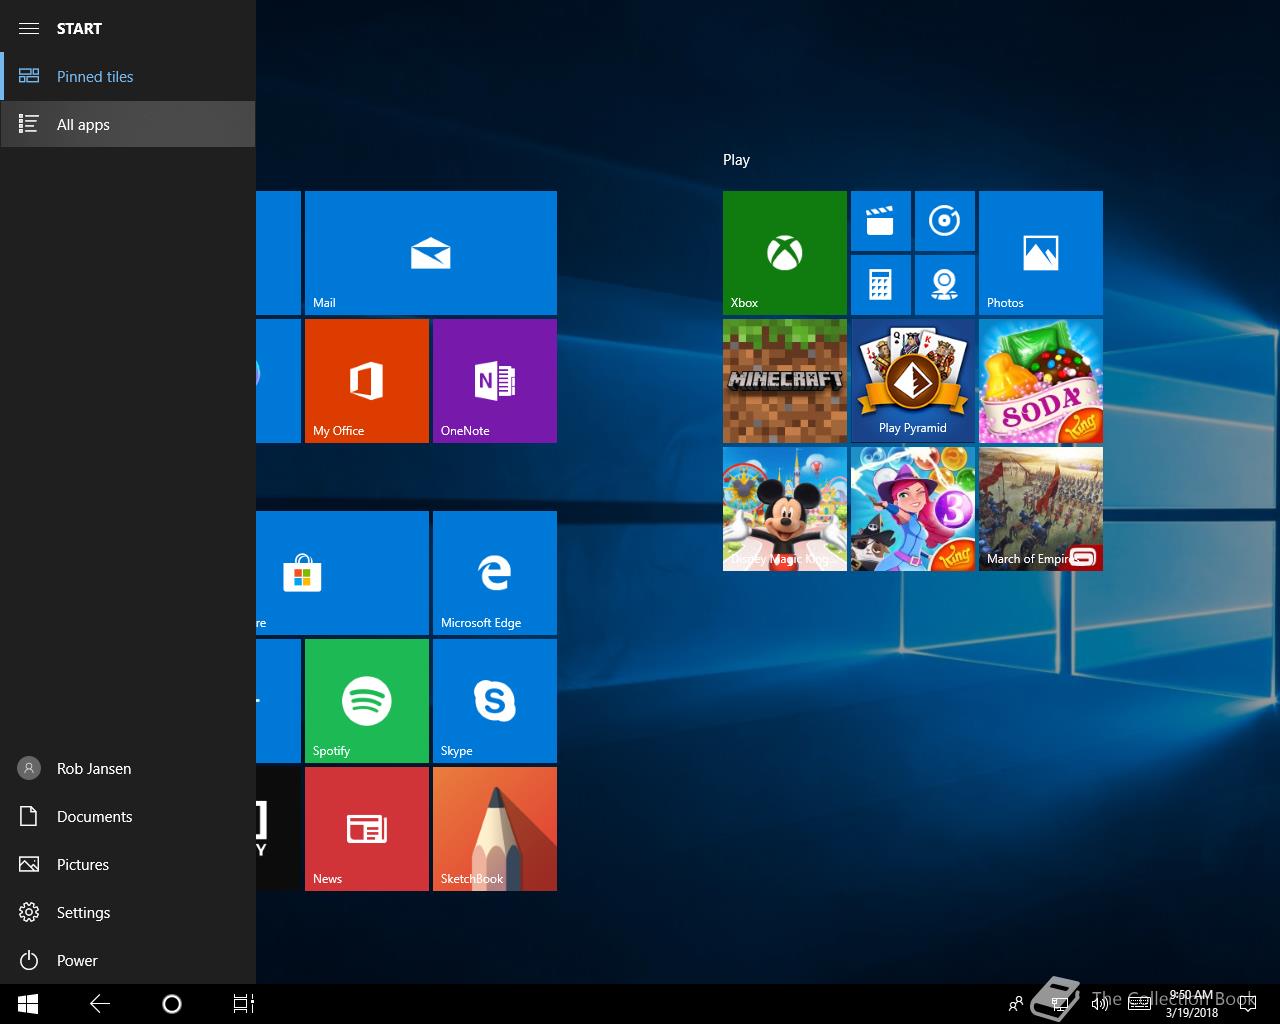This screenshot has height=1024, width=1280.
Task: Open the Groove Music disc tile
Action: click(945, 221)
